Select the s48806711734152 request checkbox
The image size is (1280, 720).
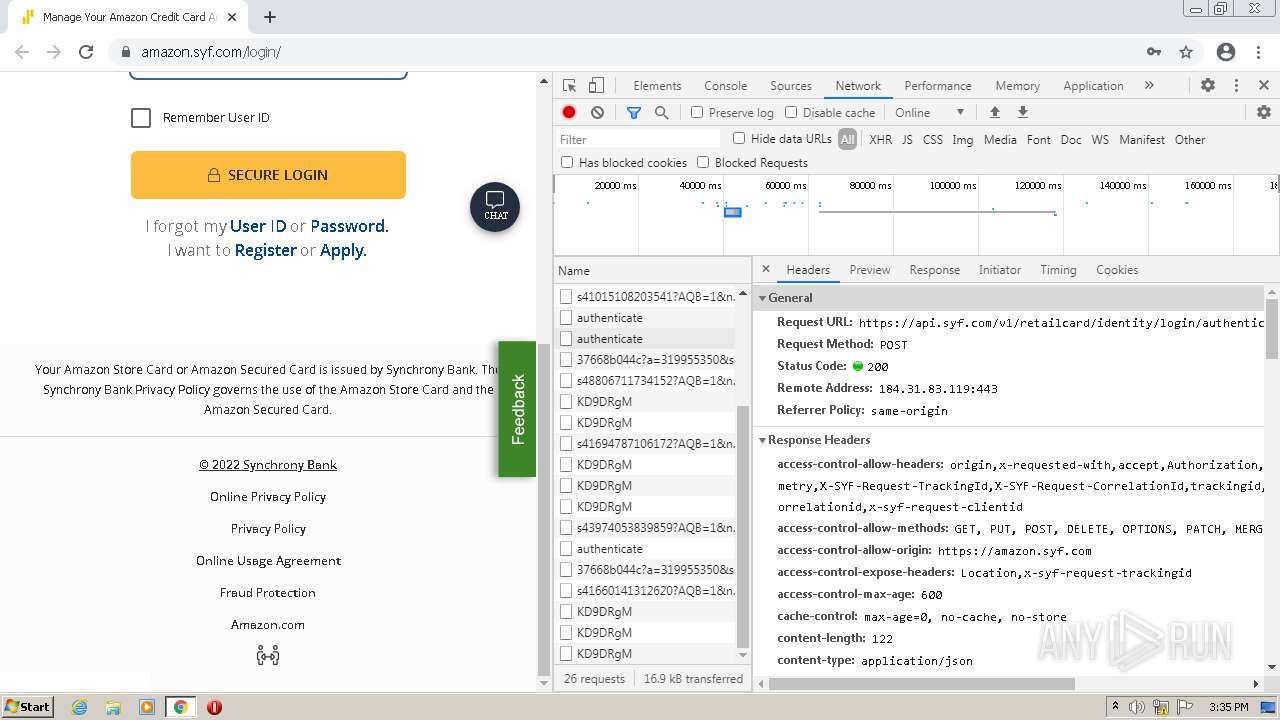566,381
